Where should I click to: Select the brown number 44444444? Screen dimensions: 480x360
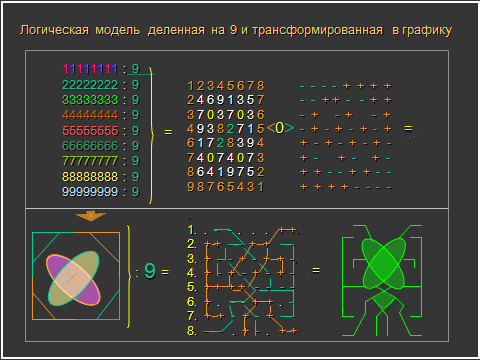(90, 115)
